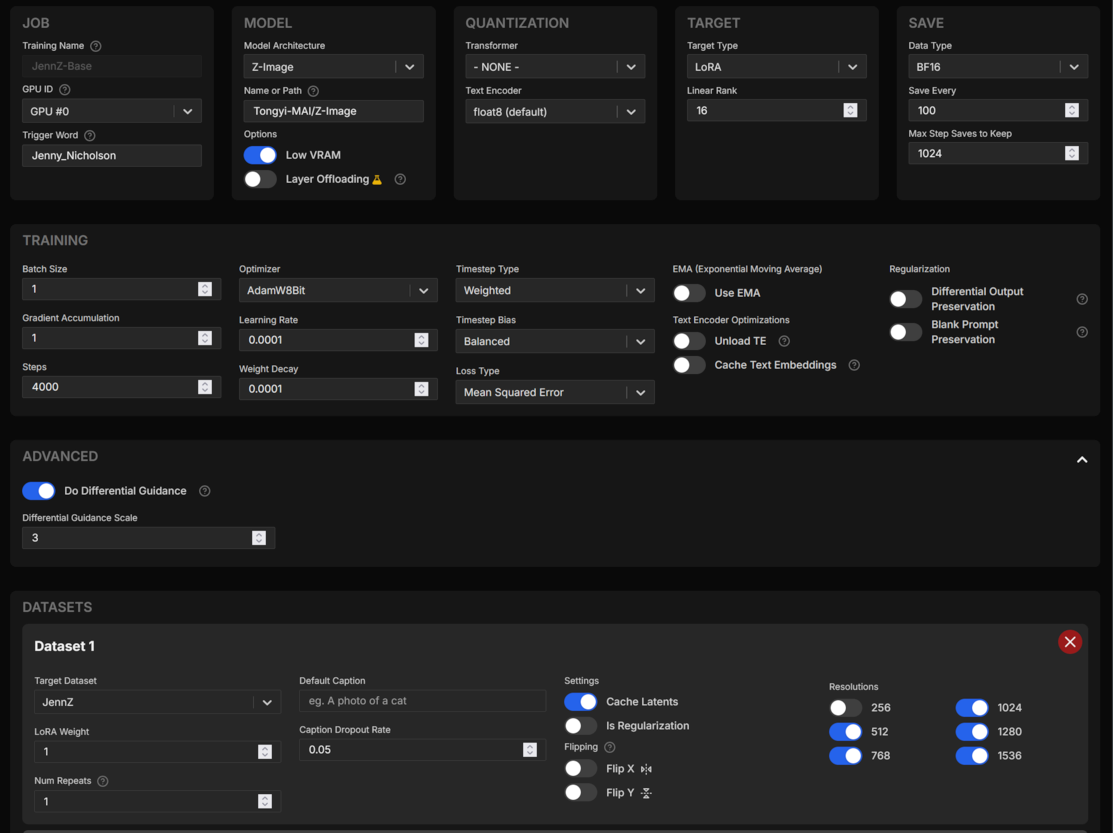Enable the Layer Offloading toggle
Screen dimensions: 1113x833
pyautogui.click(x=260, y=180)
